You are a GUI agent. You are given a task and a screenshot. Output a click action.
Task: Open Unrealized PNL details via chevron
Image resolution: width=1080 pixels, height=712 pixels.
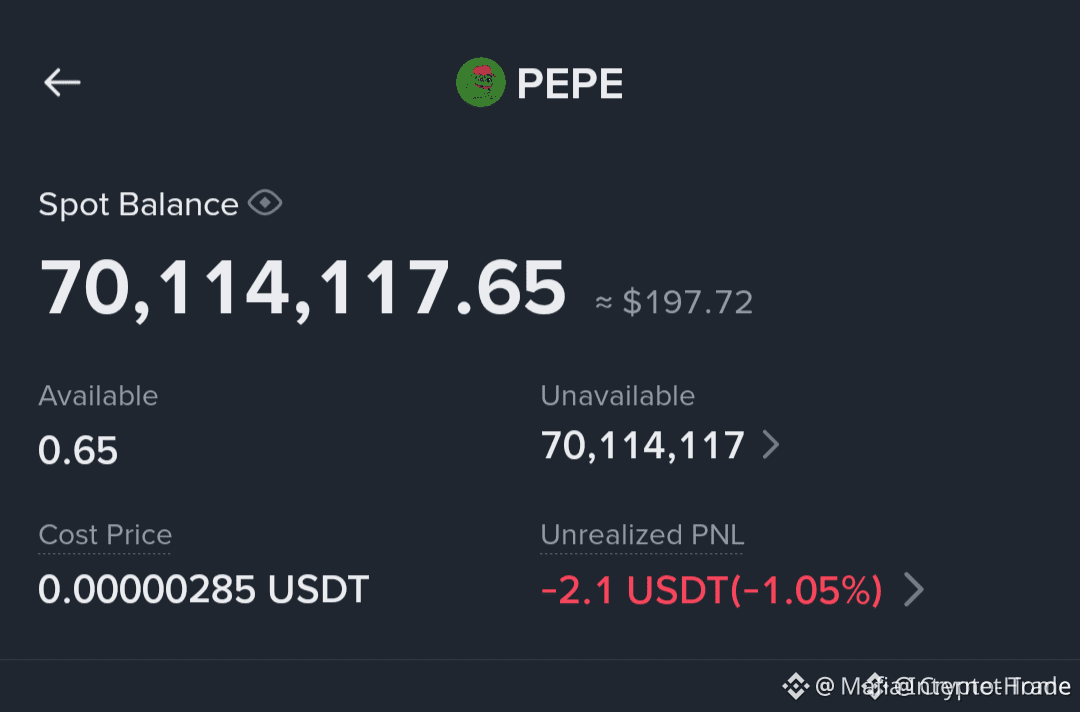(x=913, y=589)
